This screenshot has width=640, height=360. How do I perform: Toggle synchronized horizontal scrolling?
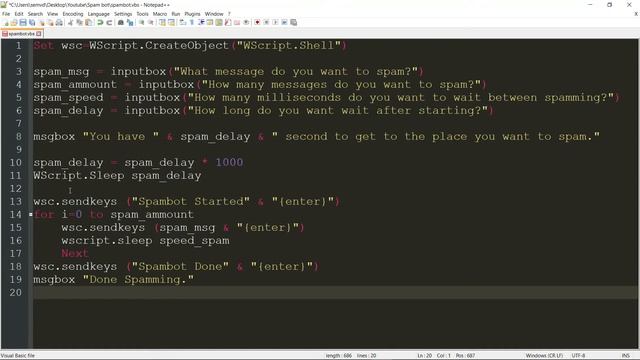tap(171, 22)
